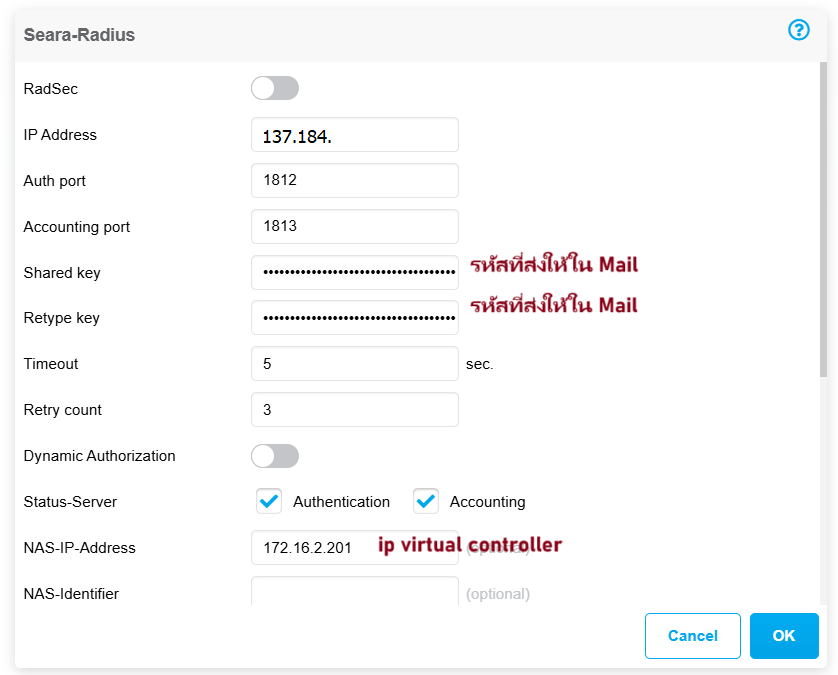
Task: Open the help icon in dialog header
Action: 798,30
